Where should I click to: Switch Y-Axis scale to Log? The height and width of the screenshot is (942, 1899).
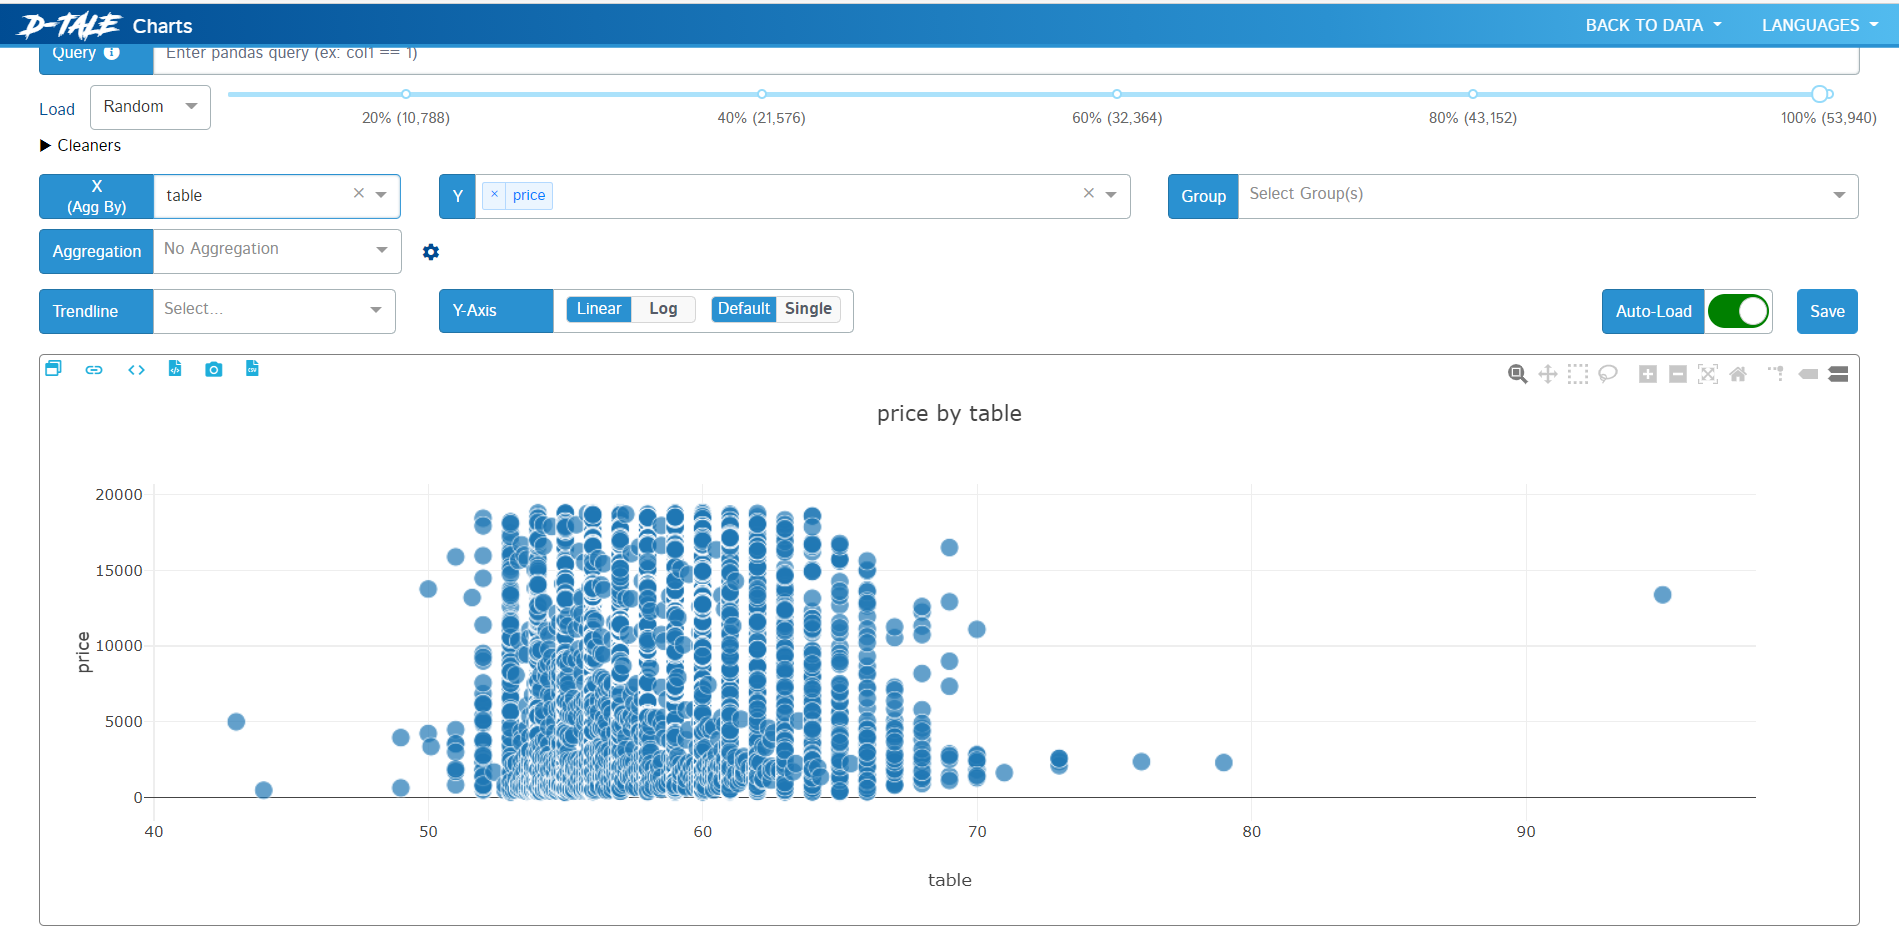(x=663, y=309)
